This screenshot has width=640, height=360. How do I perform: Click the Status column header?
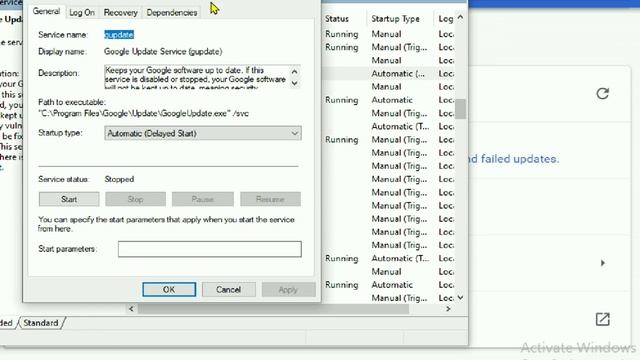tap(337, 19)
